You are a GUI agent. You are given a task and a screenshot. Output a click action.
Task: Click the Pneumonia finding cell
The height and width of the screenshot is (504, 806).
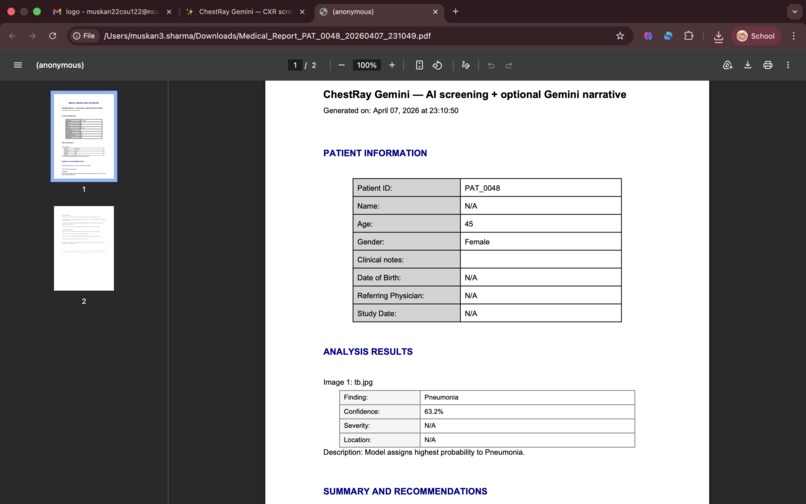(x=527, y=397)
